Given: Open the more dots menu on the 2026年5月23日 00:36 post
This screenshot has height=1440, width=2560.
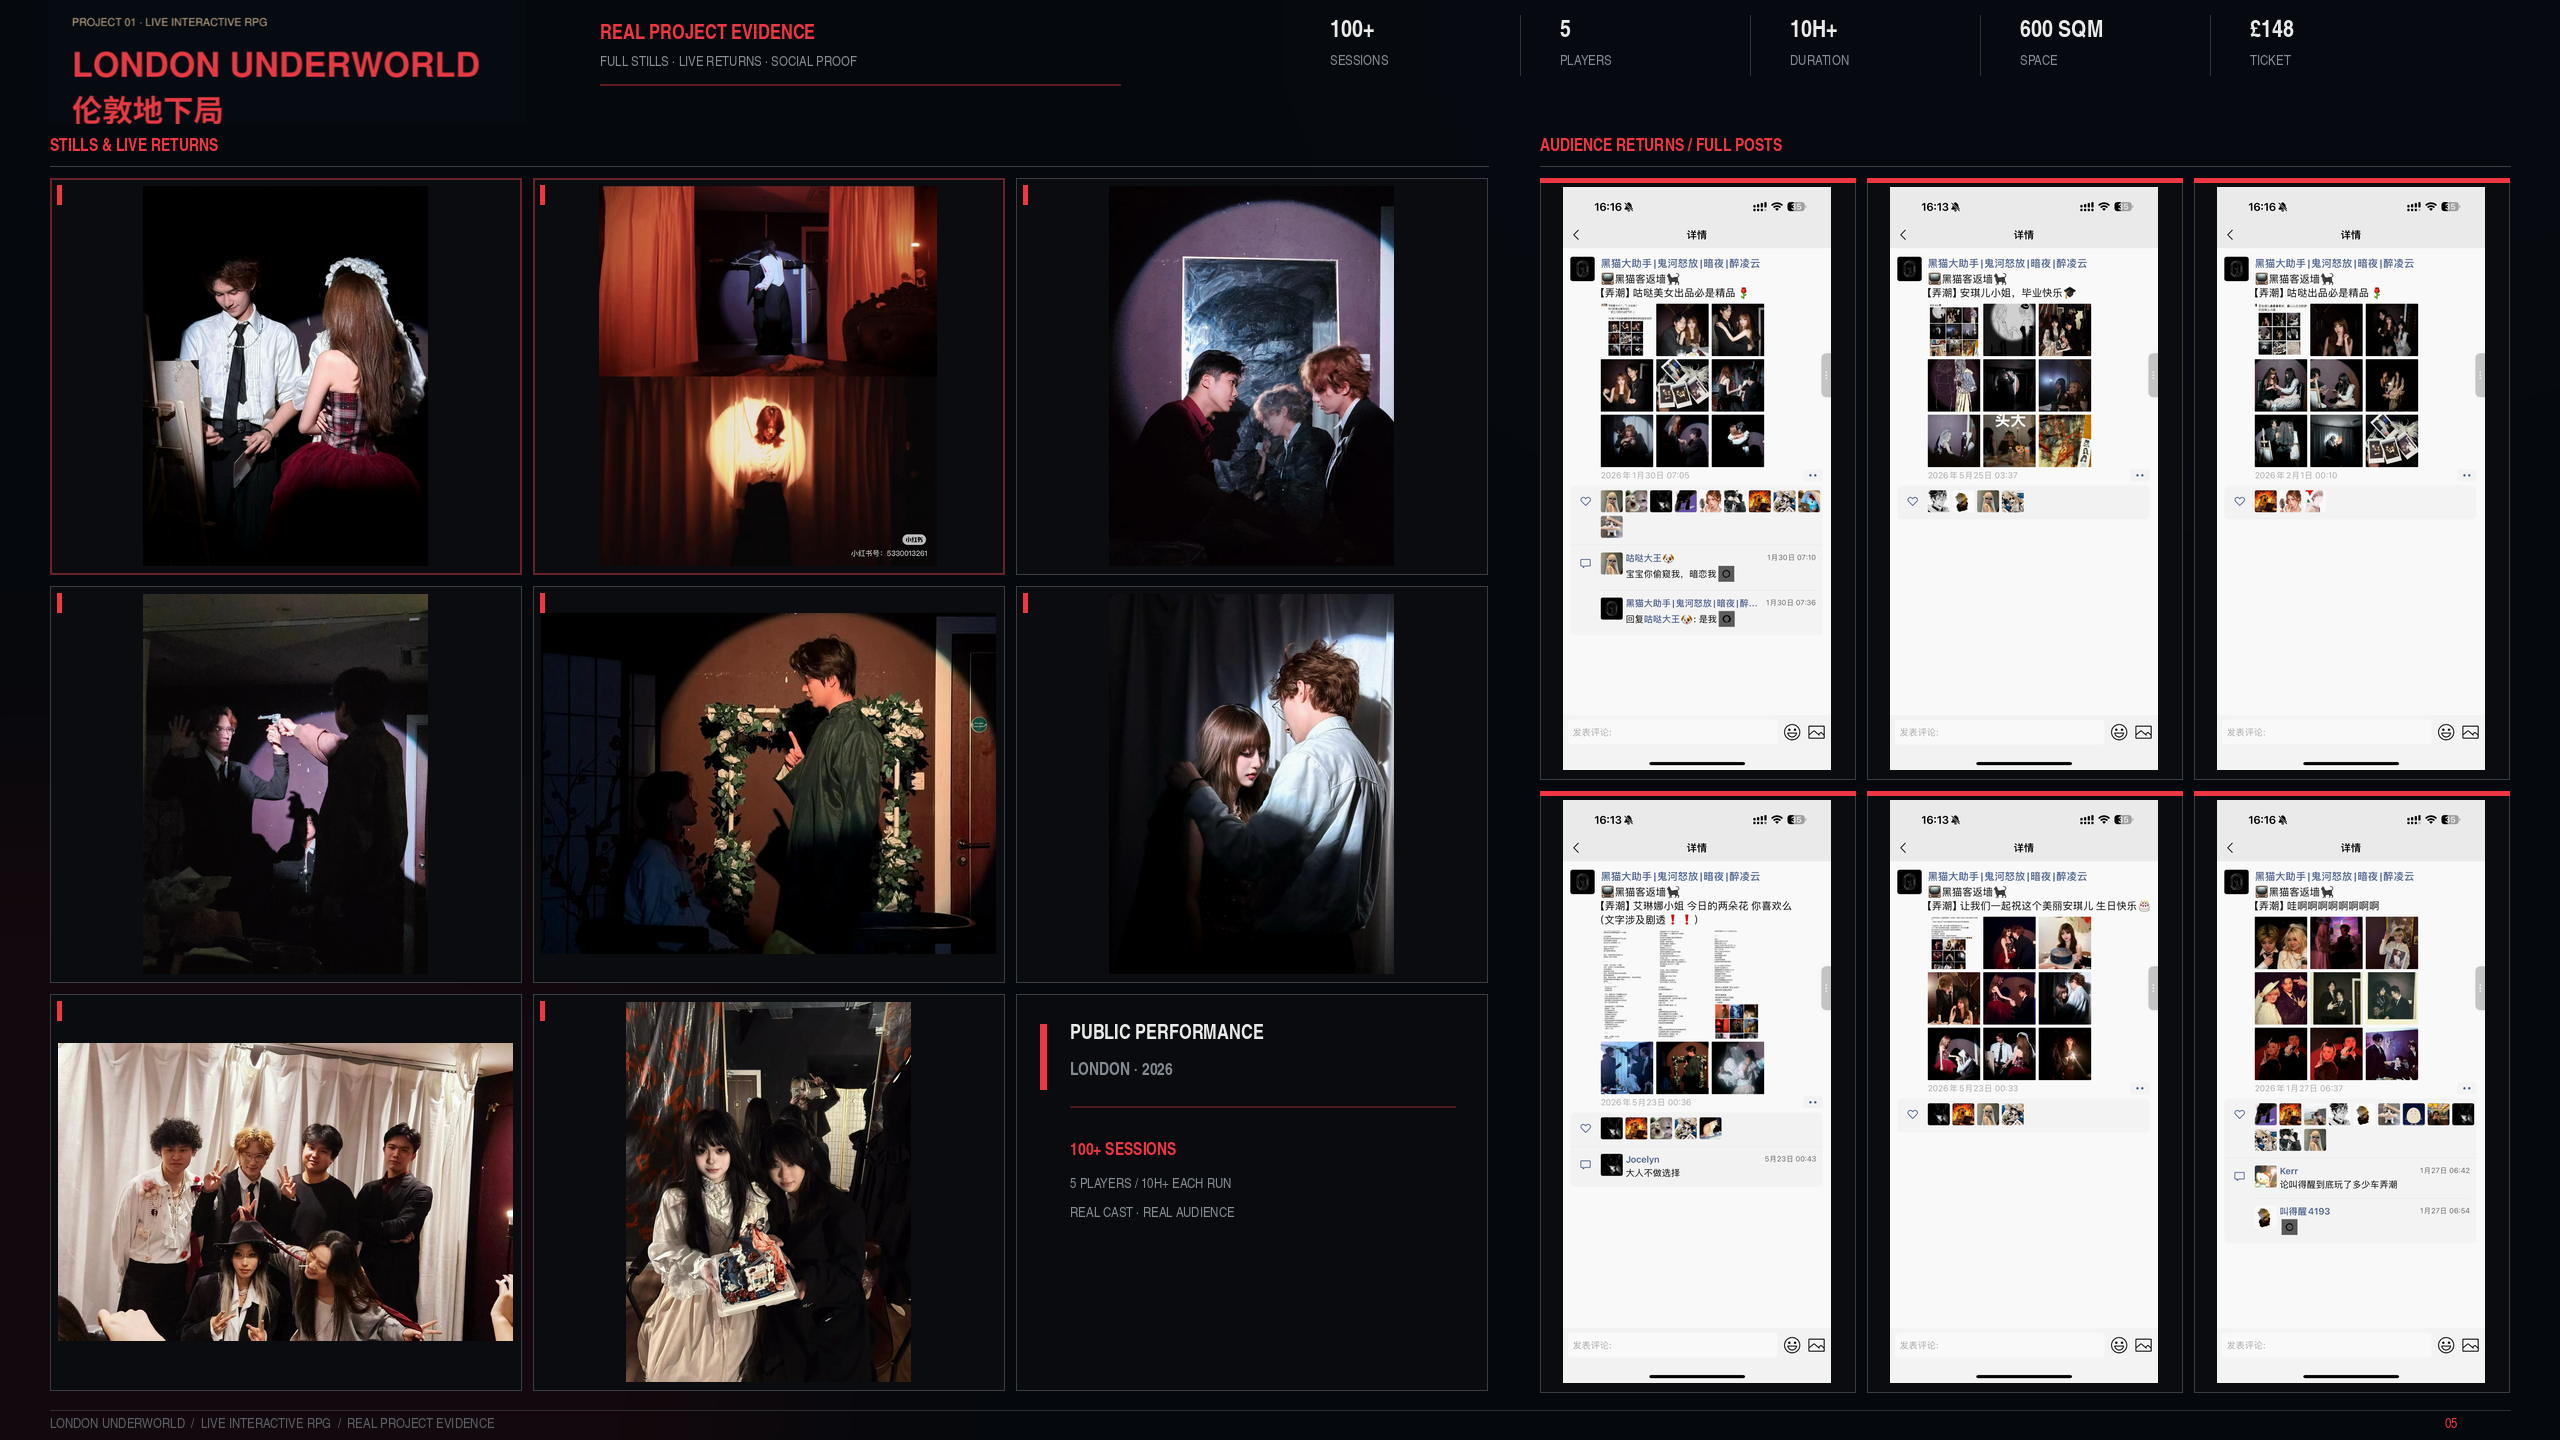Looking at the screenshot, I should (1813, 1102).
